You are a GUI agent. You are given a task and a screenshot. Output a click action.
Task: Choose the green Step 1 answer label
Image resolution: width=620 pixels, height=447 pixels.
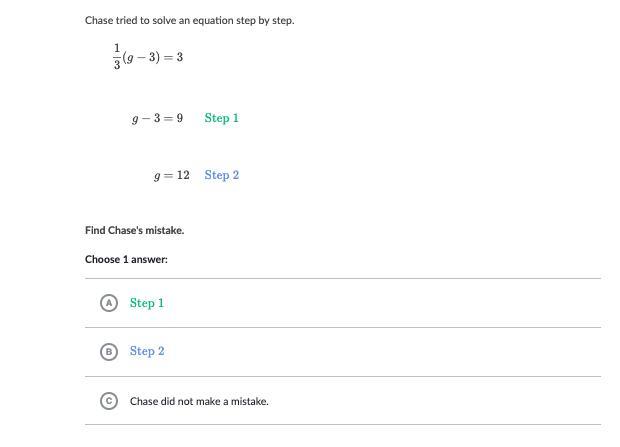(147, 303)
